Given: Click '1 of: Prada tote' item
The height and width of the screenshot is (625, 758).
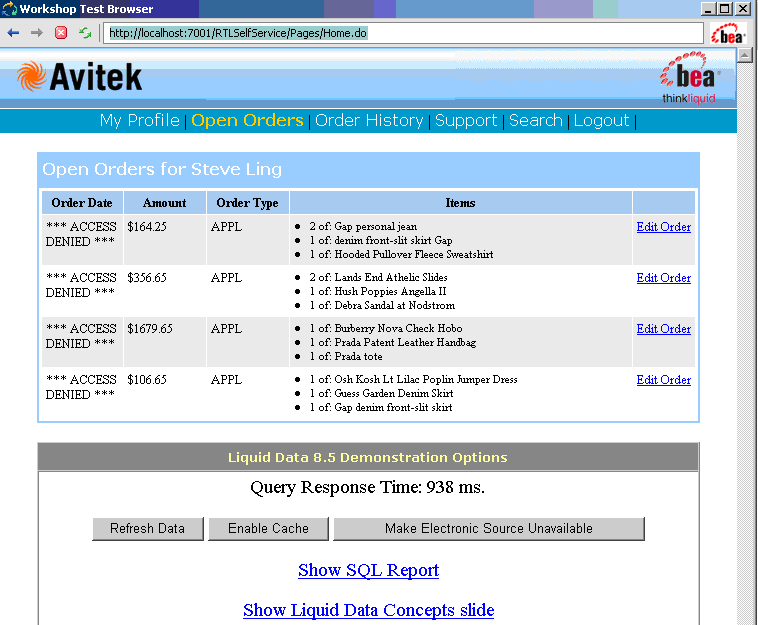Looking at the screenshot, I should pos(346,356).
